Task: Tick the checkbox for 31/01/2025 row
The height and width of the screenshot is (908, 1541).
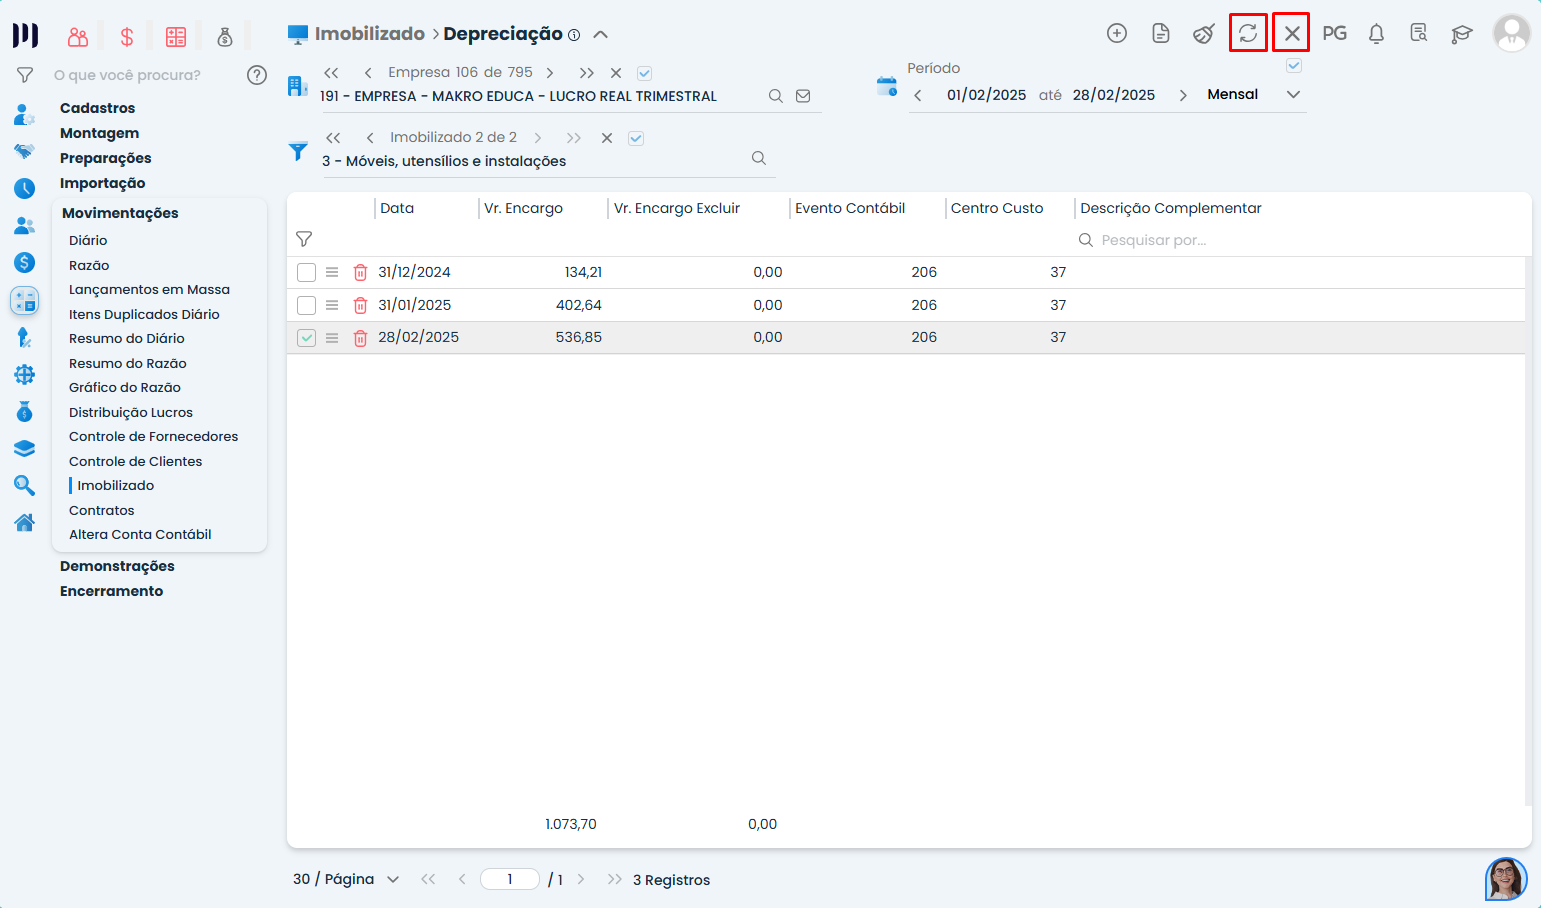Action: [307, 305]
